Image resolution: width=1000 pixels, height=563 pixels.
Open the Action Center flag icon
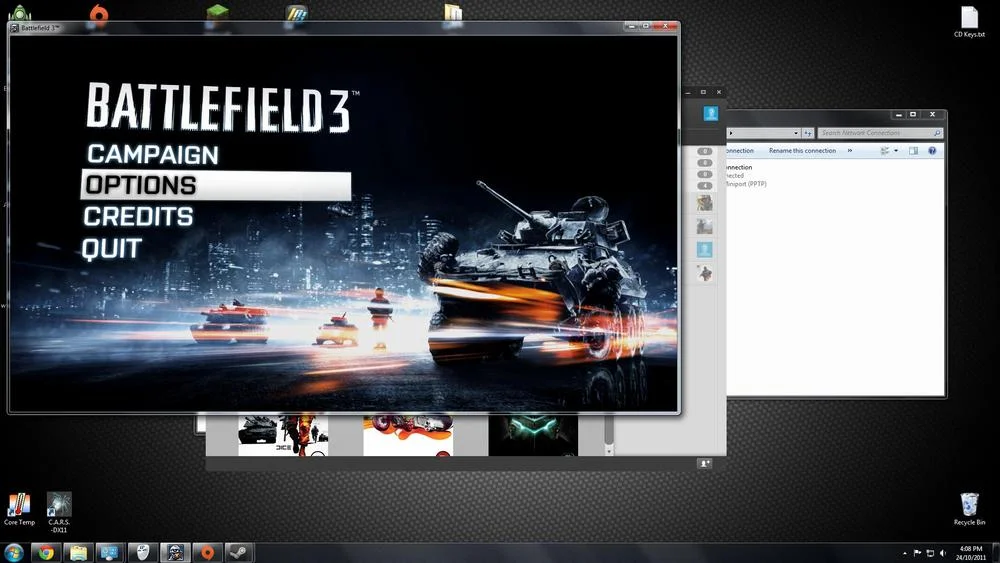917,553
